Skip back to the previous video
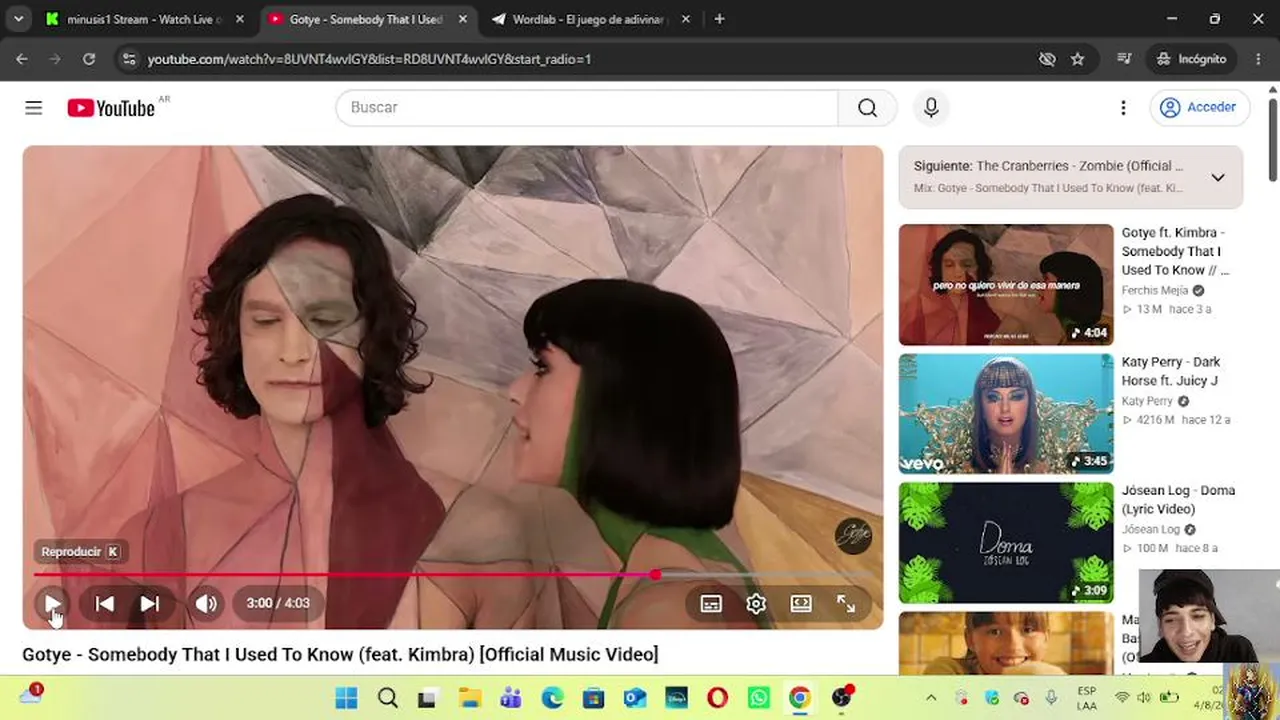The width and height of the screenshot is (1280, 720). click(x=104, y=603)
